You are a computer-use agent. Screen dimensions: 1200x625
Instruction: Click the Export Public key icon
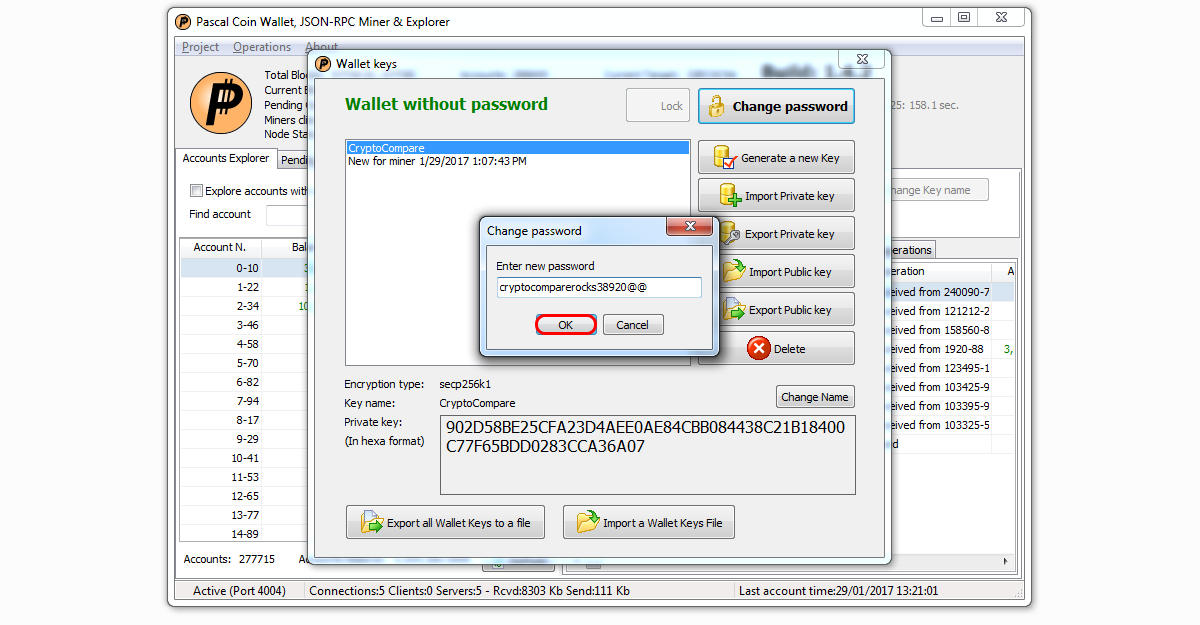pos(734,309)
